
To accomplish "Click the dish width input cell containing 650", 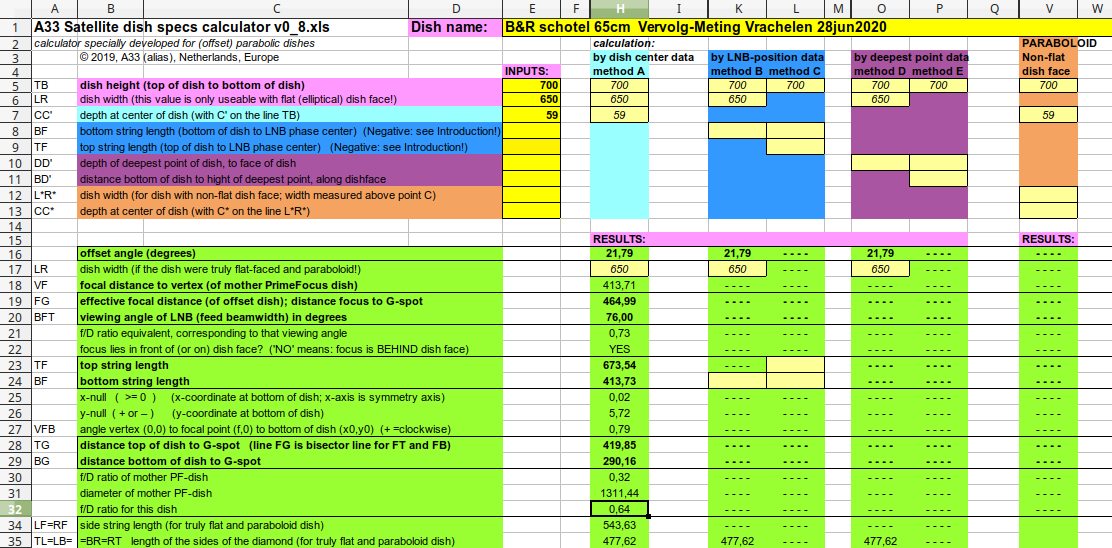I will pos(531,100).
